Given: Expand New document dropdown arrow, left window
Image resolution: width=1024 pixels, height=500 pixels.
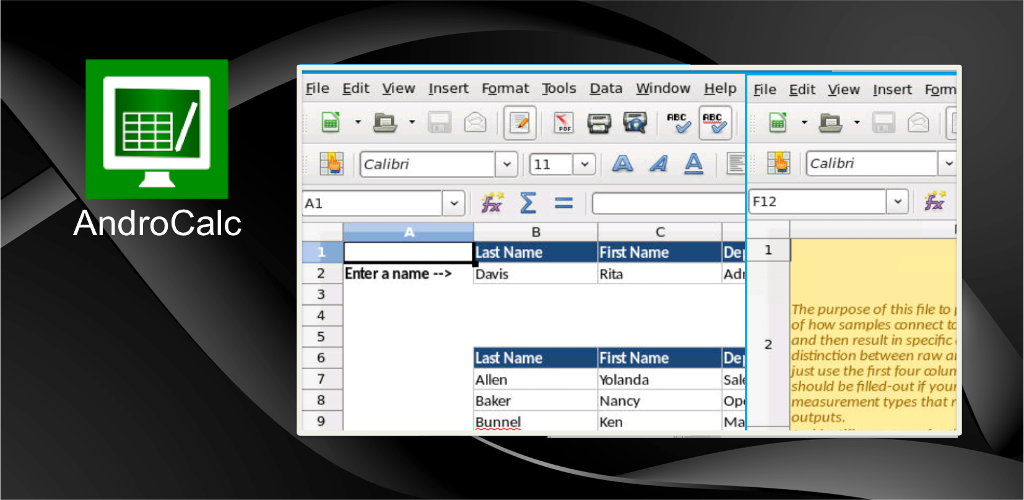Looking at the screenshot, I should pyautogui.click(x=358, y=122).
